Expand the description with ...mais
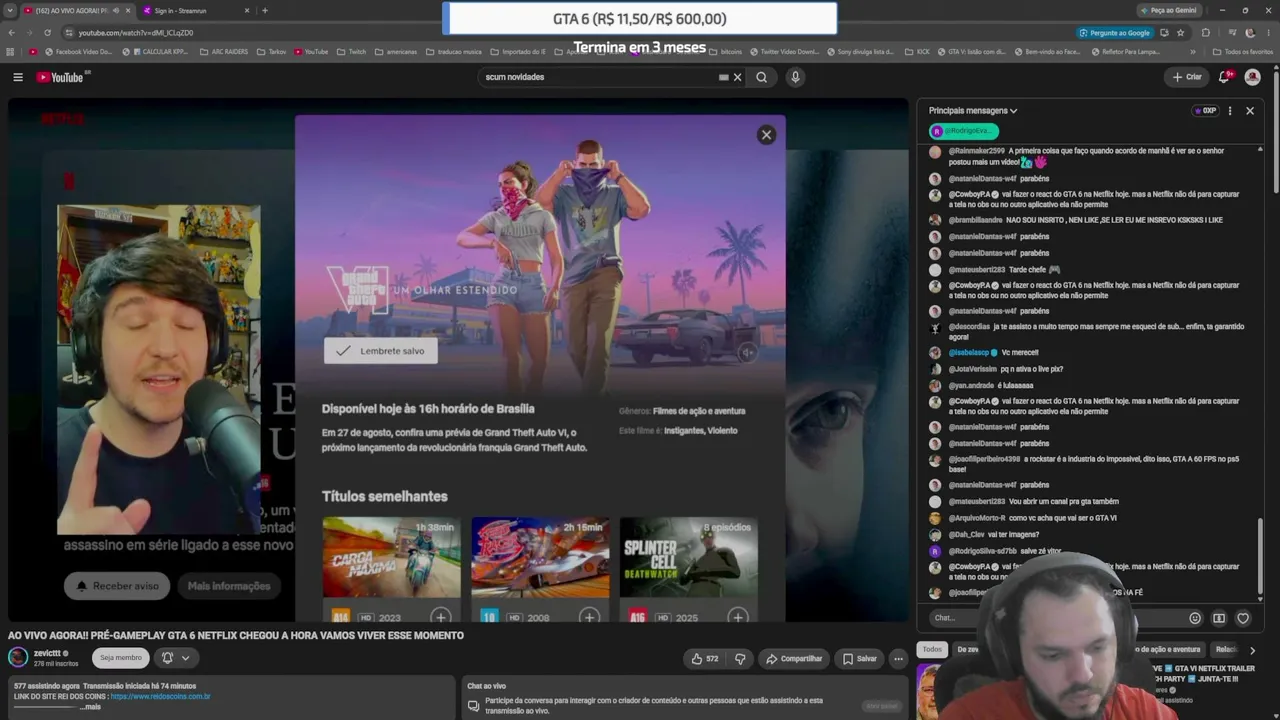The height and width of the screenshot is (720, 1280). [x=90, y=707]
